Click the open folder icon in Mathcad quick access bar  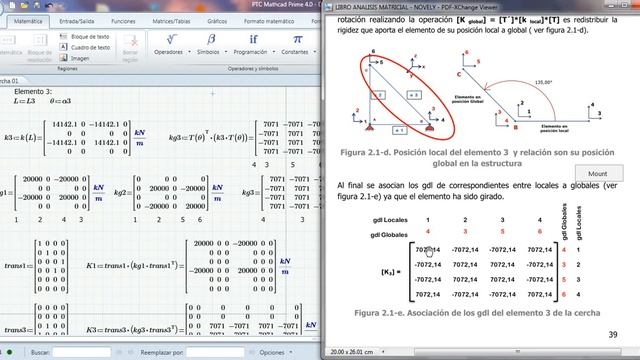(24, 5)
